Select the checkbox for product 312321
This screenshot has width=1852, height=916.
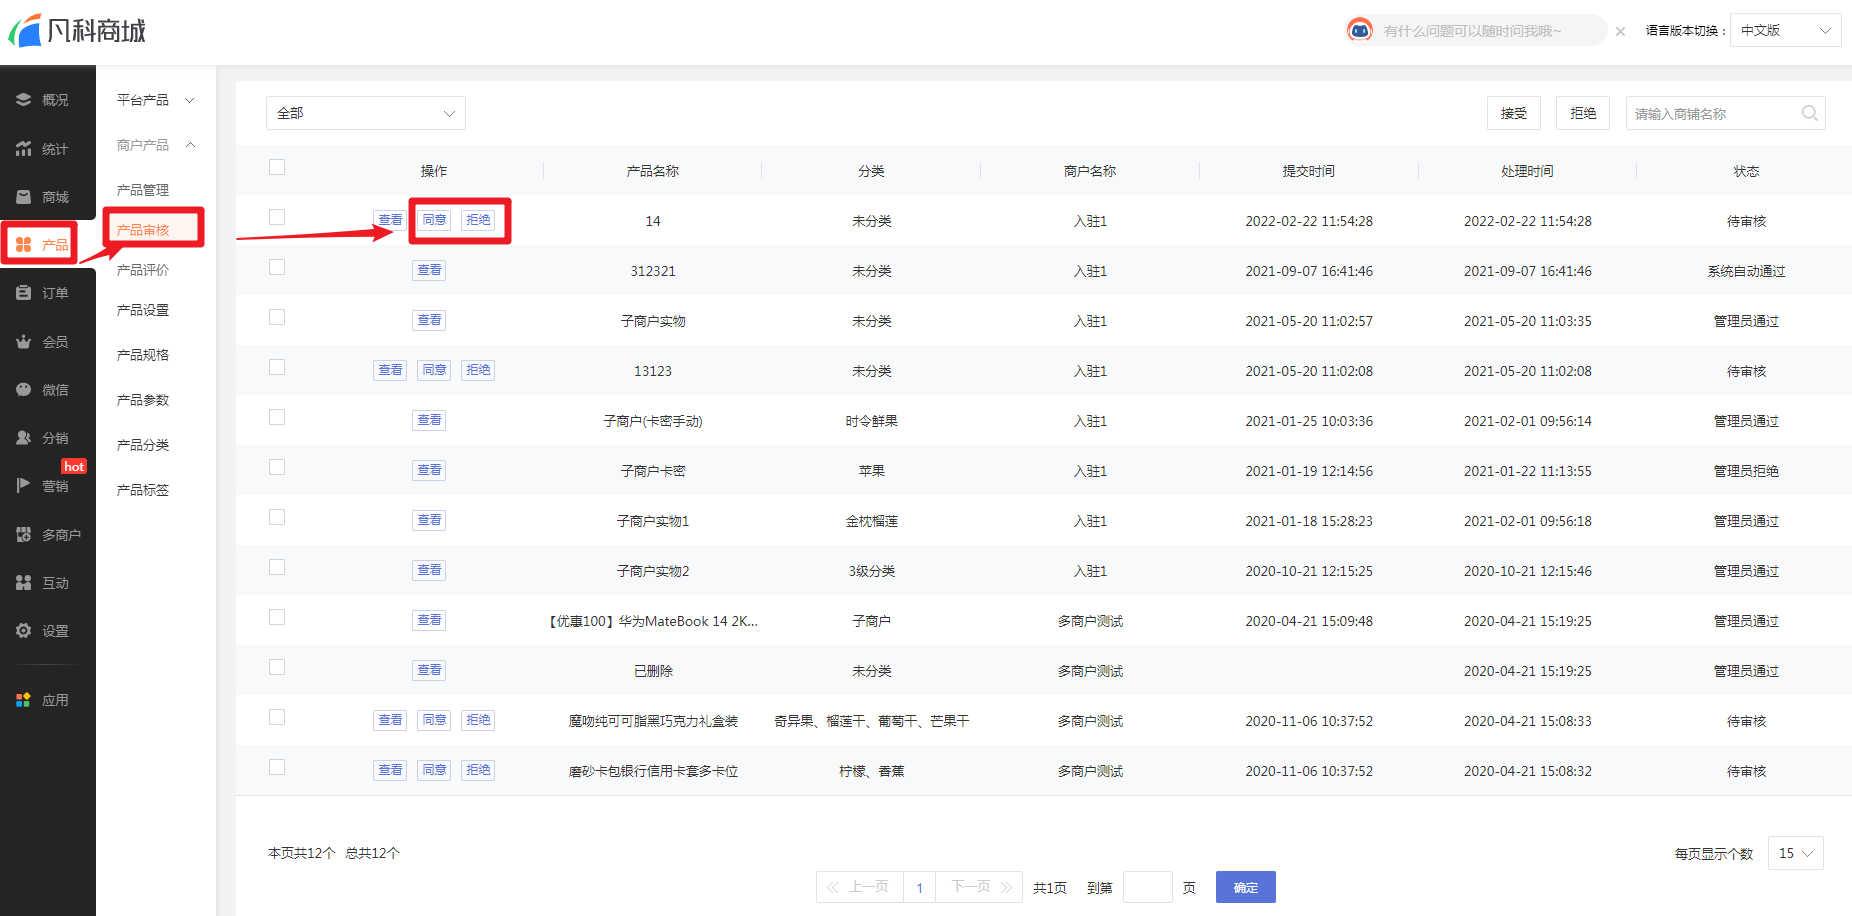(277, 268)
